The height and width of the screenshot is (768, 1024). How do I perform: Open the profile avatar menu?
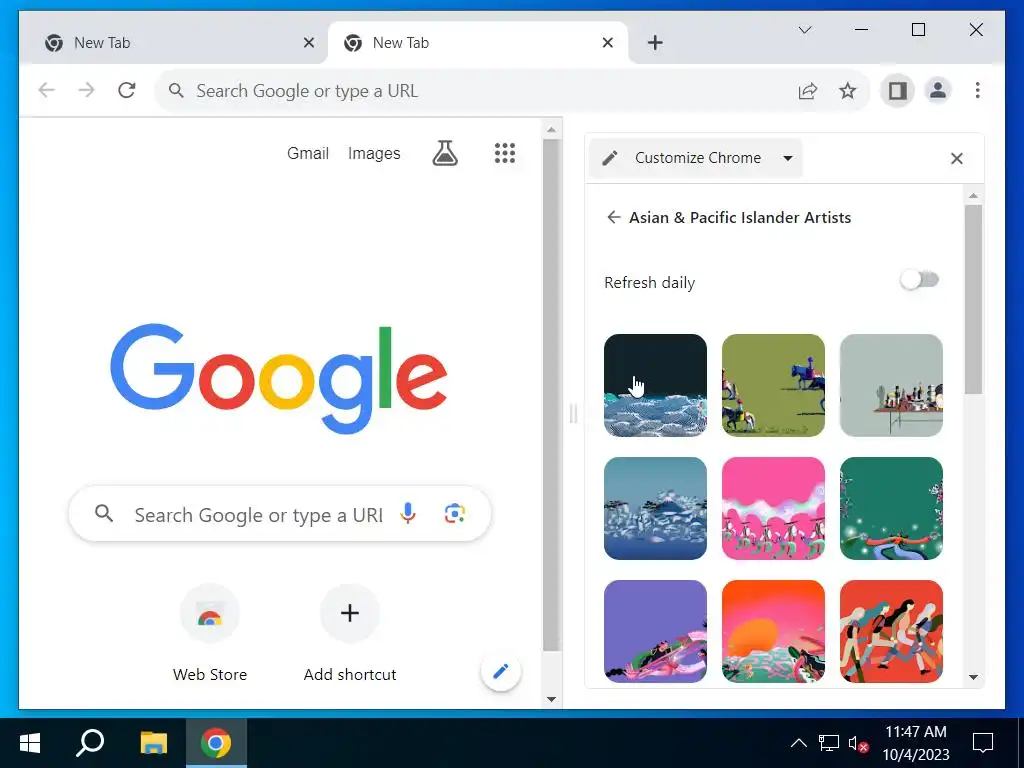938,90
